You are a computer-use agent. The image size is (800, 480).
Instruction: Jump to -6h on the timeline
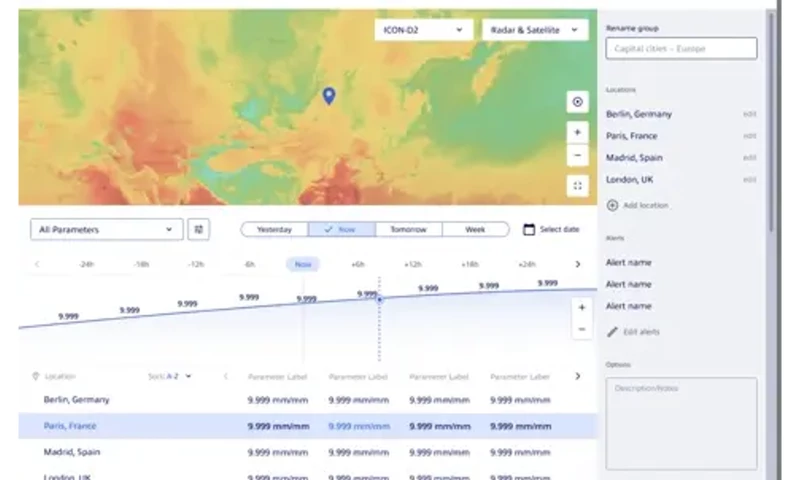coord(249,264)
